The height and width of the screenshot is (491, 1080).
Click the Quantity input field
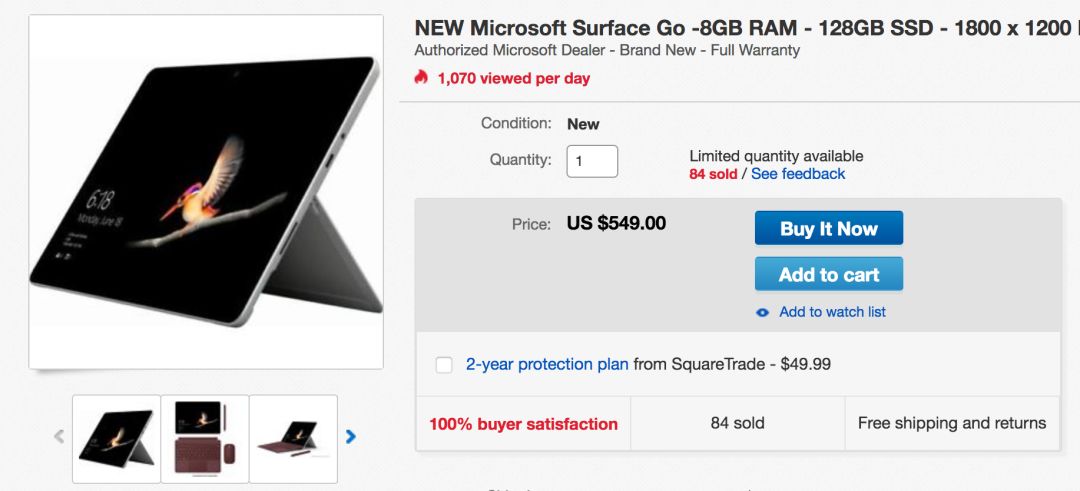592,161
